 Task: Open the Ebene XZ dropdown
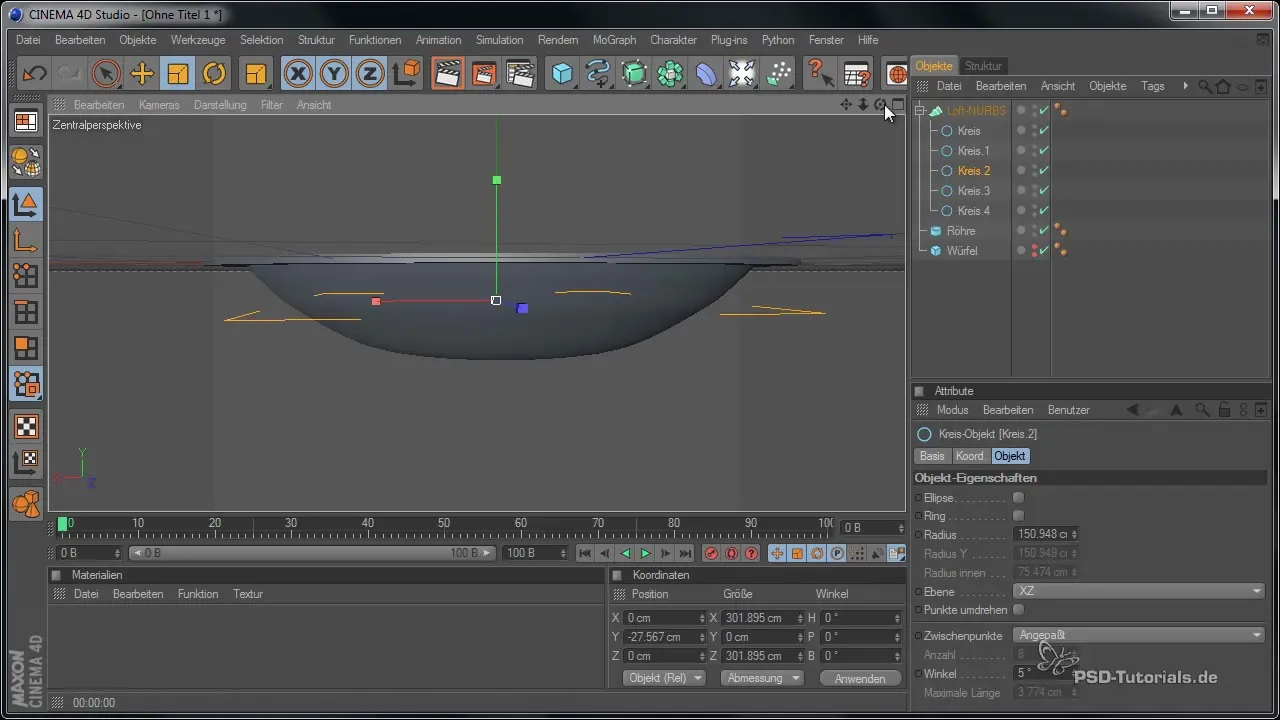tap(1139, 592)
